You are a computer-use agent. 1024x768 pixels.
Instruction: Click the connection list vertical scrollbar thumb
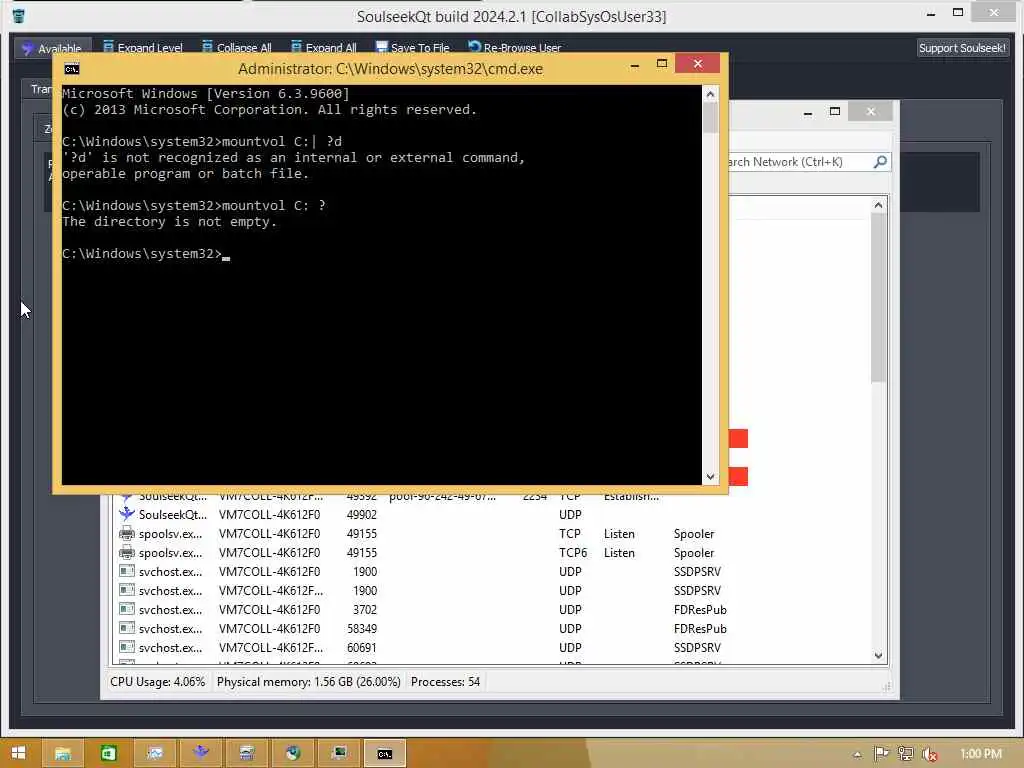click(x=878, y=298)
